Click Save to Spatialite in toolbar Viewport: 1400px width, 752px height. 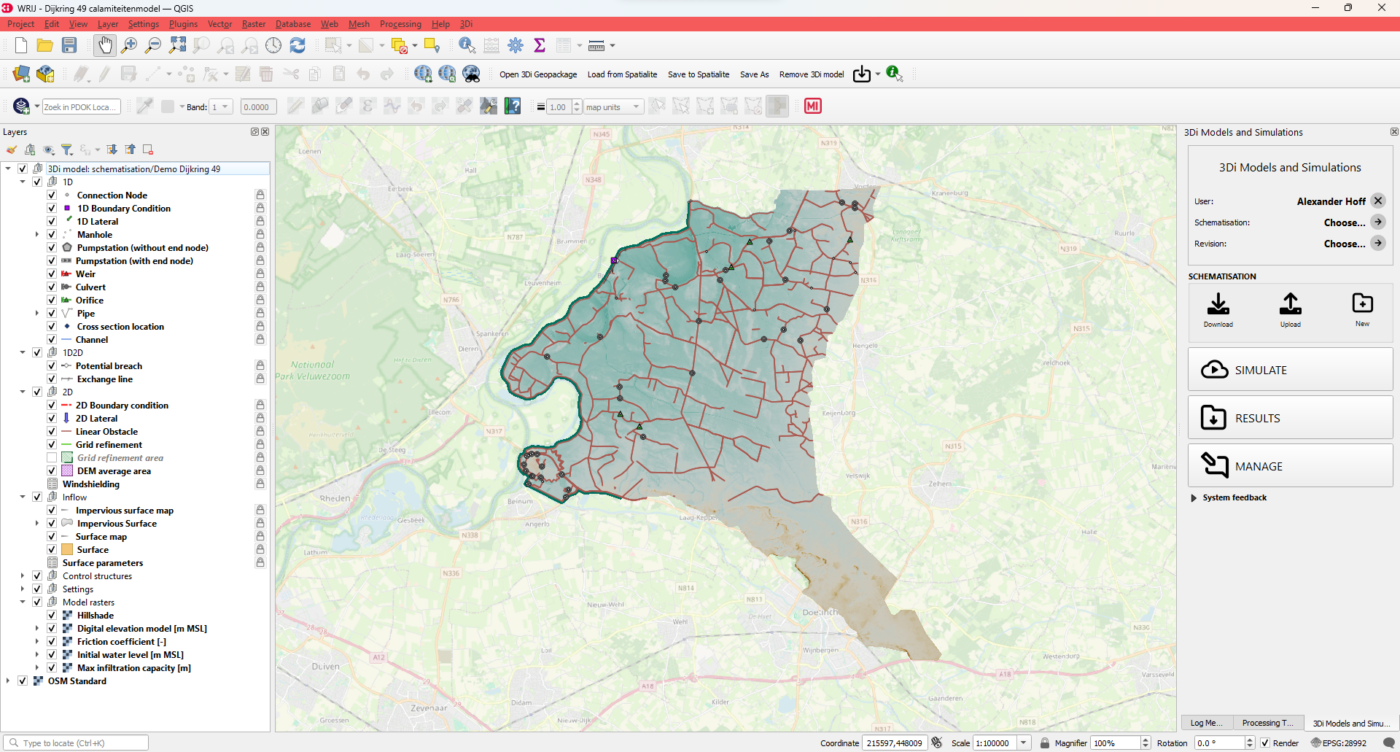tap(698, 73)
